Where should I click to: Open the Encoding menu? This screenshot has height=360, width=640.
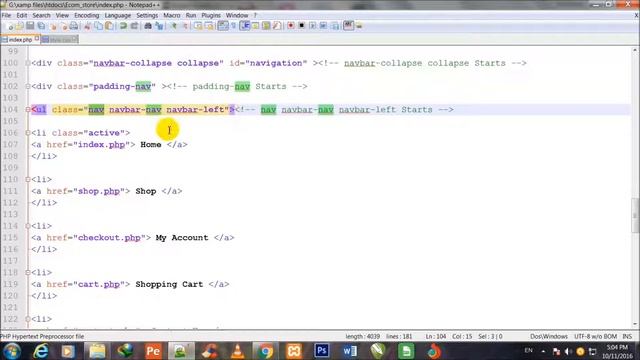[87, 16]
